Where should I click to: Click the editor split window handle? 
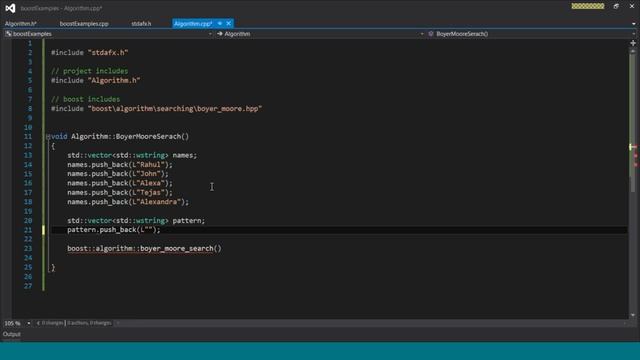tap(633, 43)
